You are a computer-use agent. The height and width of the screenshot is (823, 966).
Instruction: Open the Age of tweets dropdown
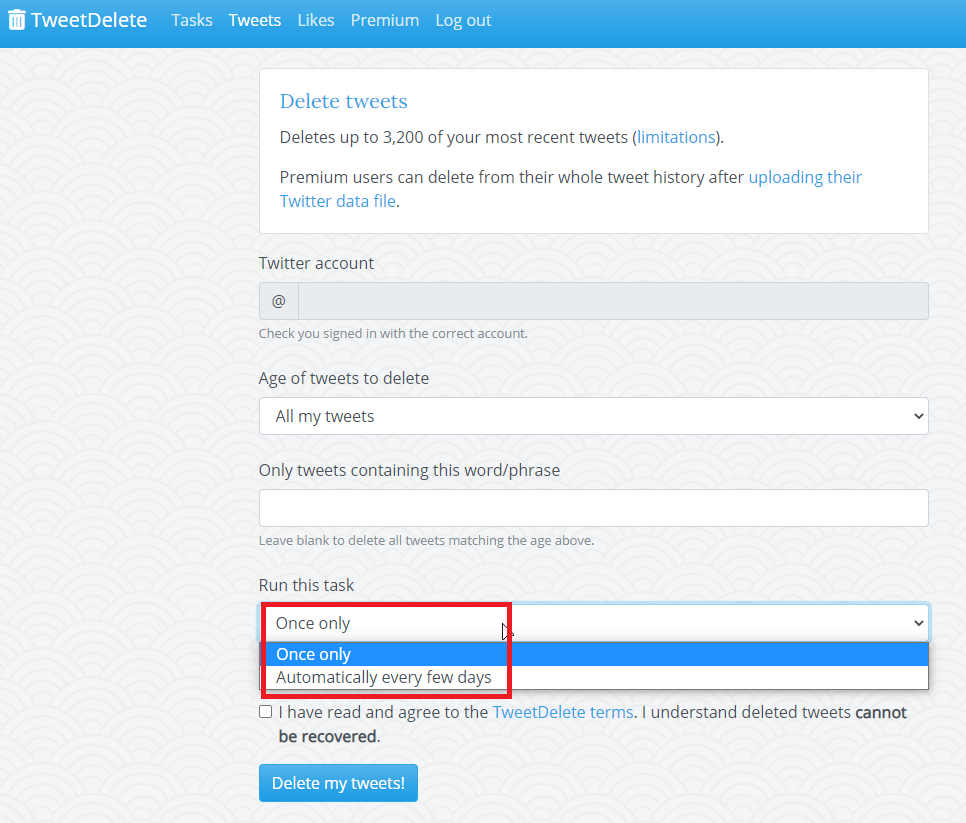(593, 416)
